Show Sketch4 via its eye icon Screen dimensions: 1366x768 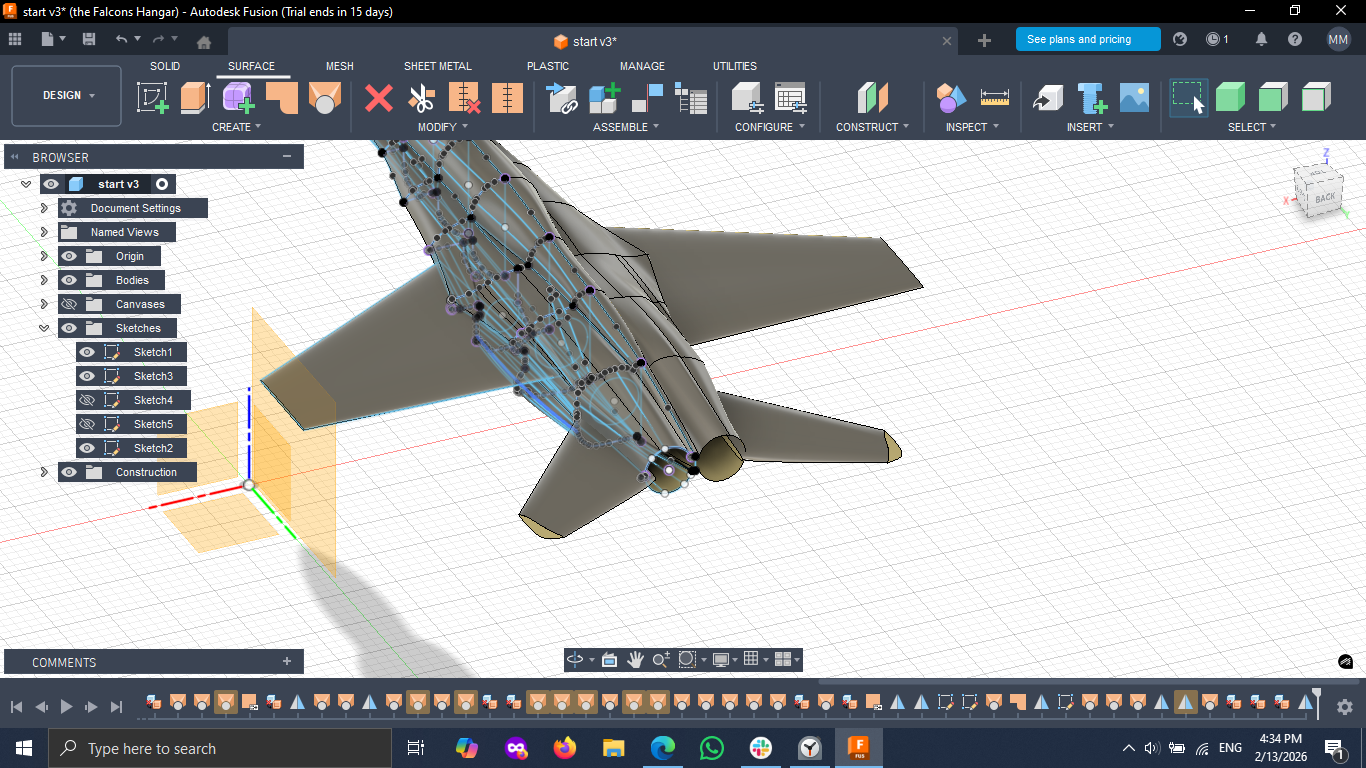pyautogui.click(x=87, y=400)
